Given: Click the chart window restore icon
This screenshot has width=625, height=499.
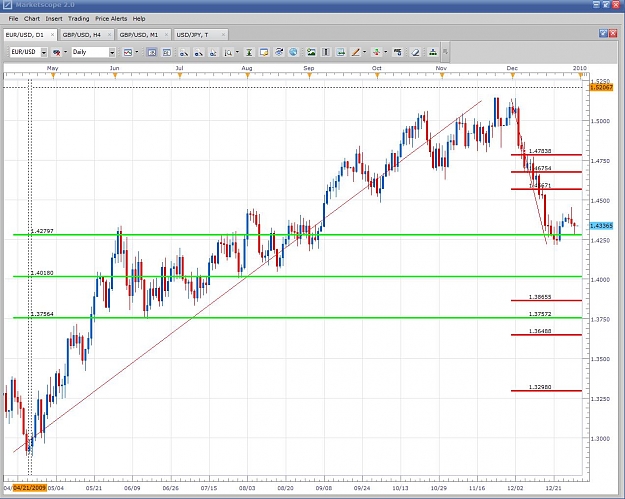Looking at the screenshot, I should click(603, 34).
